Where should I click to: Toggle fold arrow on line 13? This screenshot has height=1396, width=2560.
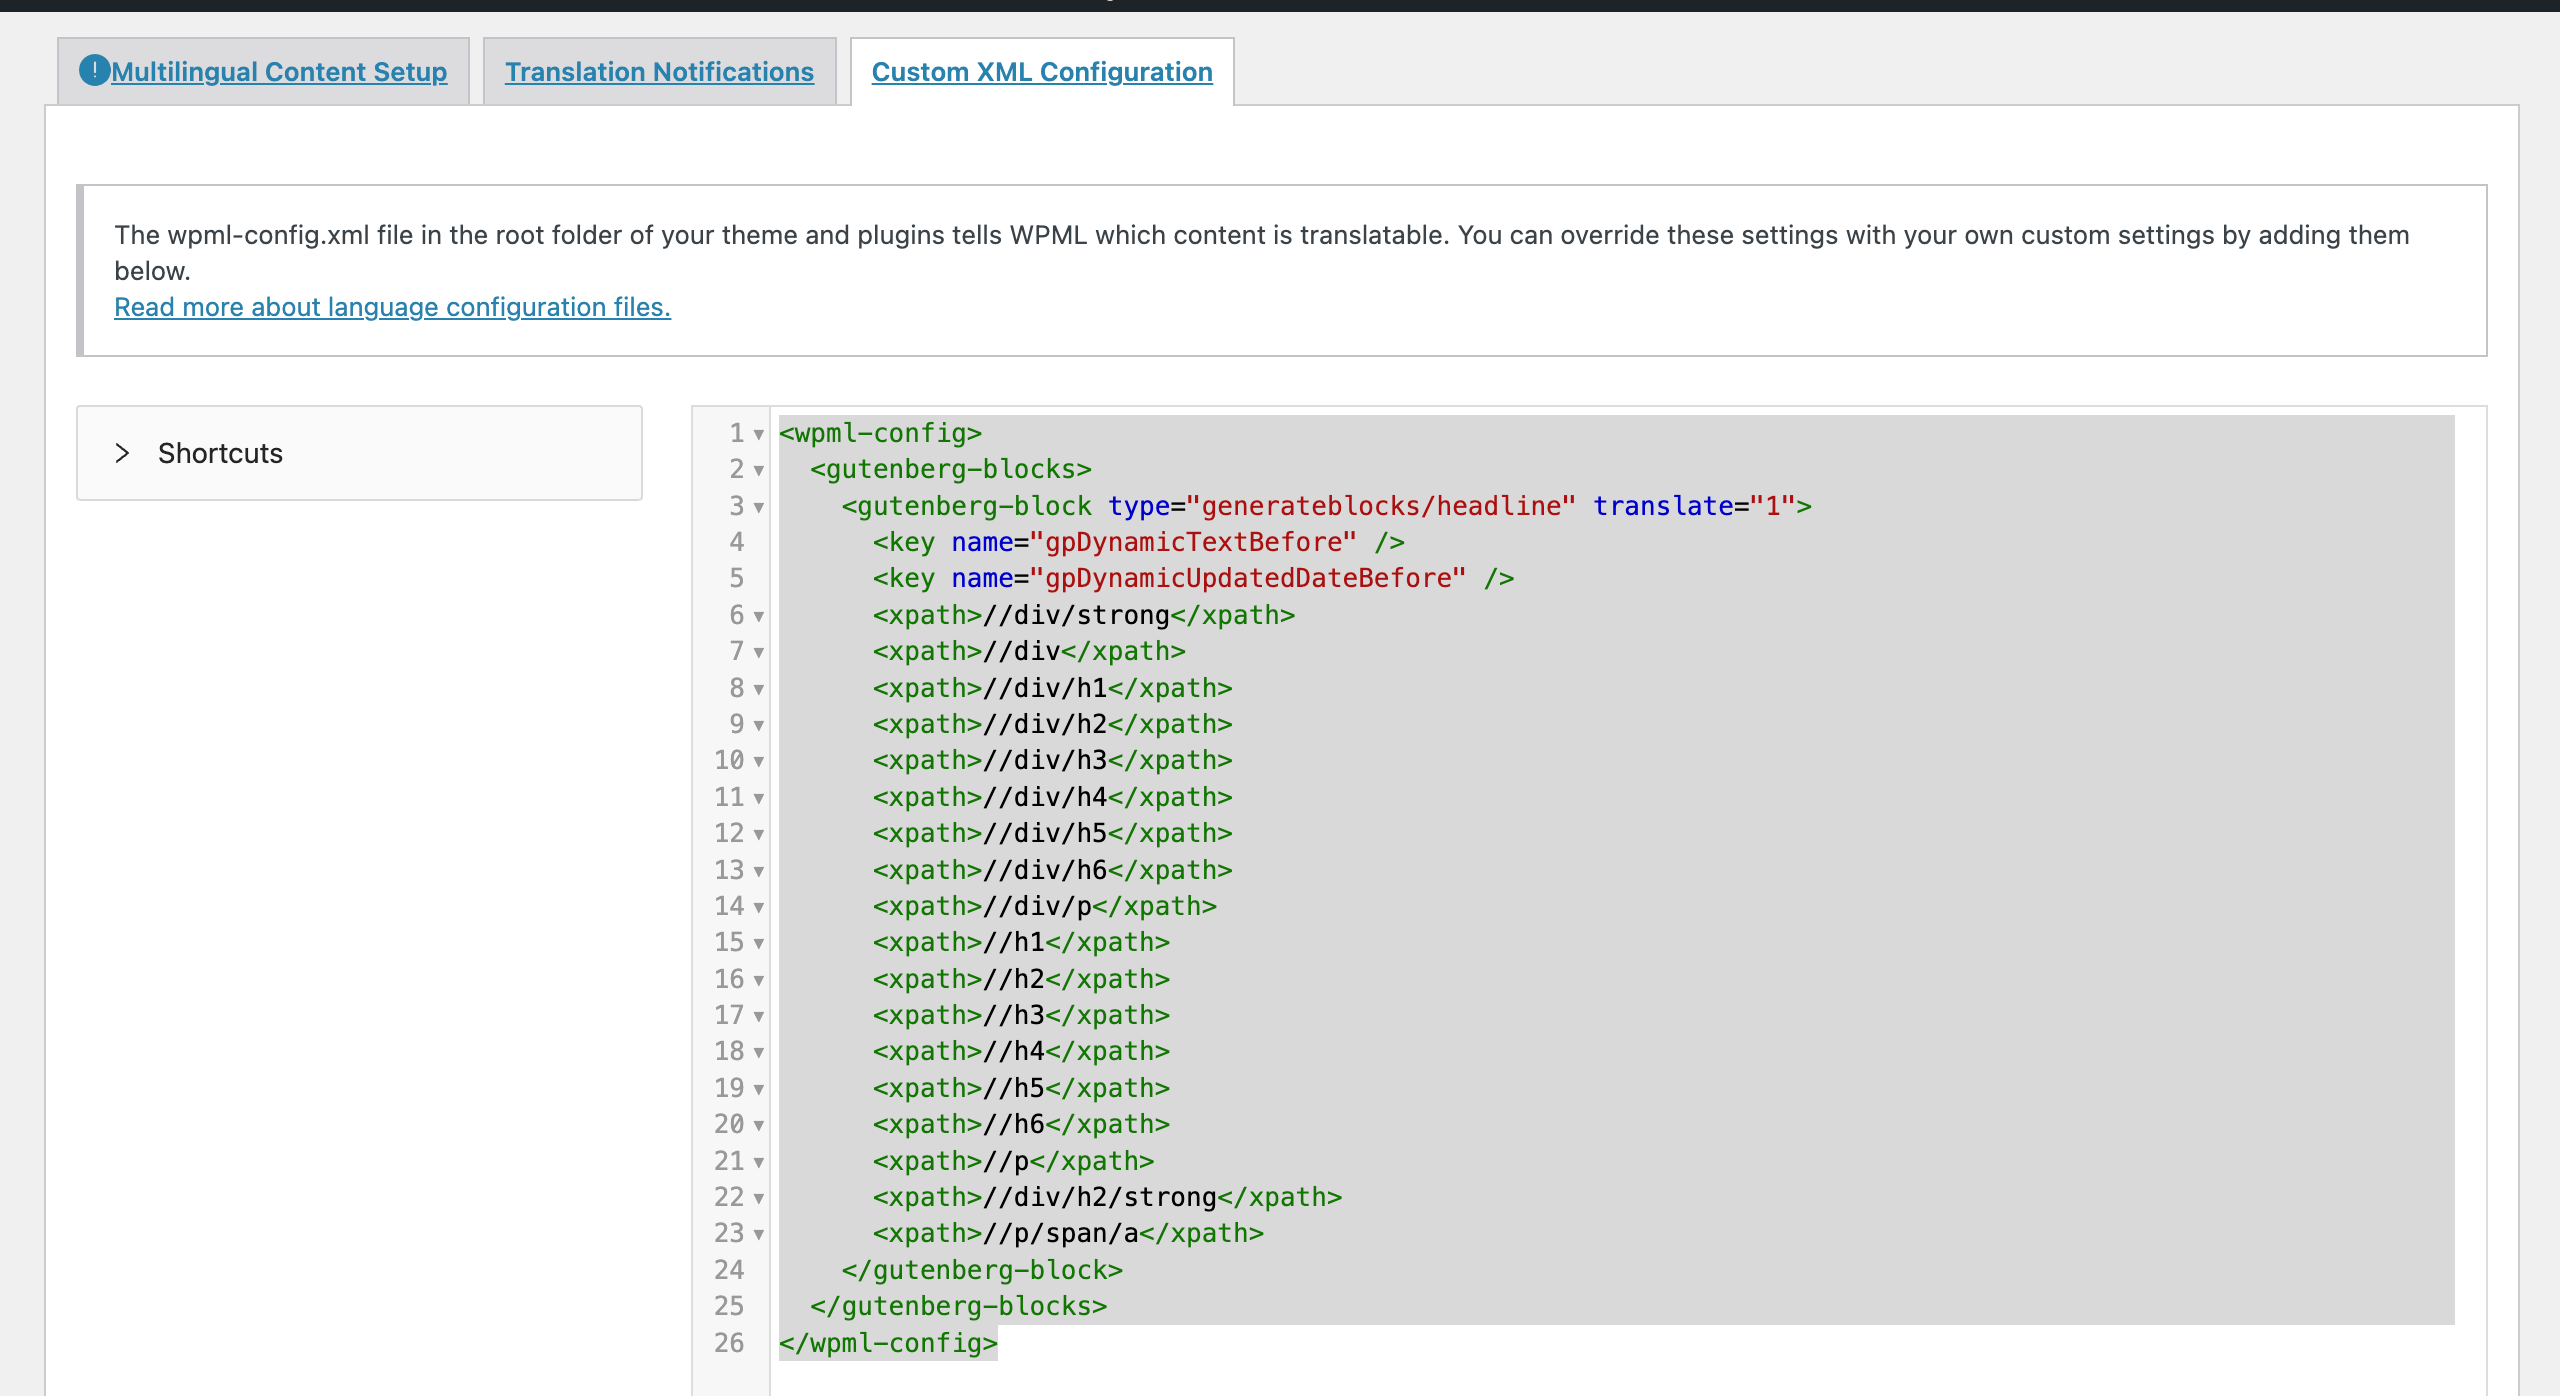point(759,871)
